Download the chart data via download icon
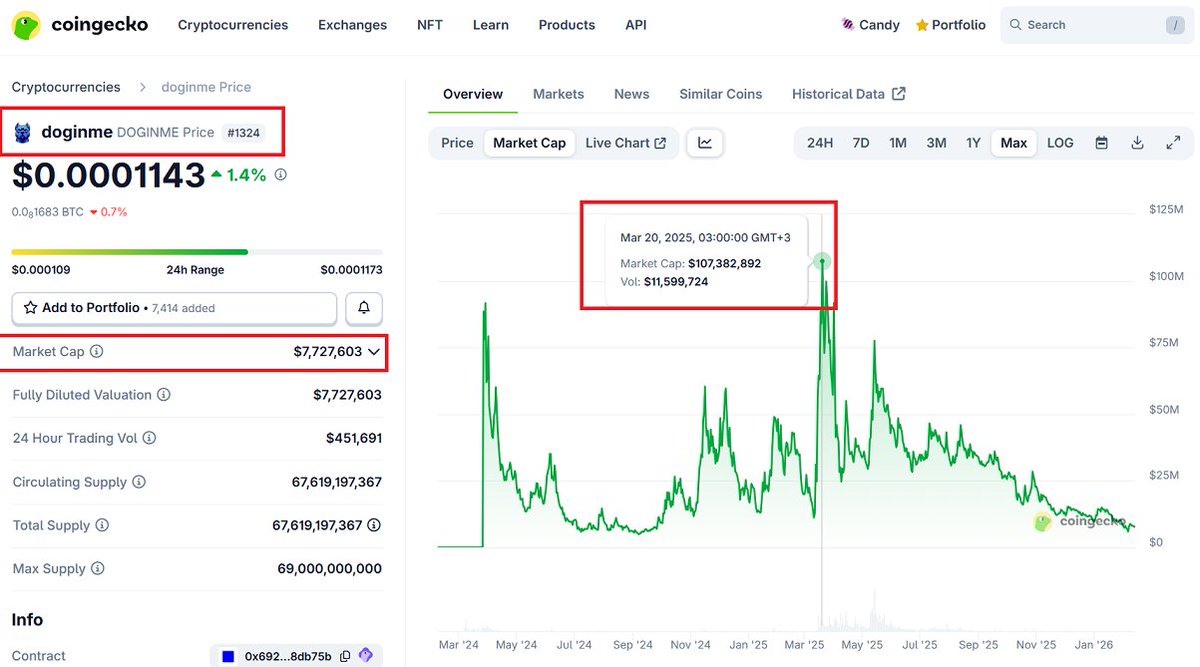The height and width of the screenshot is (667, 1200). point(1137,143)
